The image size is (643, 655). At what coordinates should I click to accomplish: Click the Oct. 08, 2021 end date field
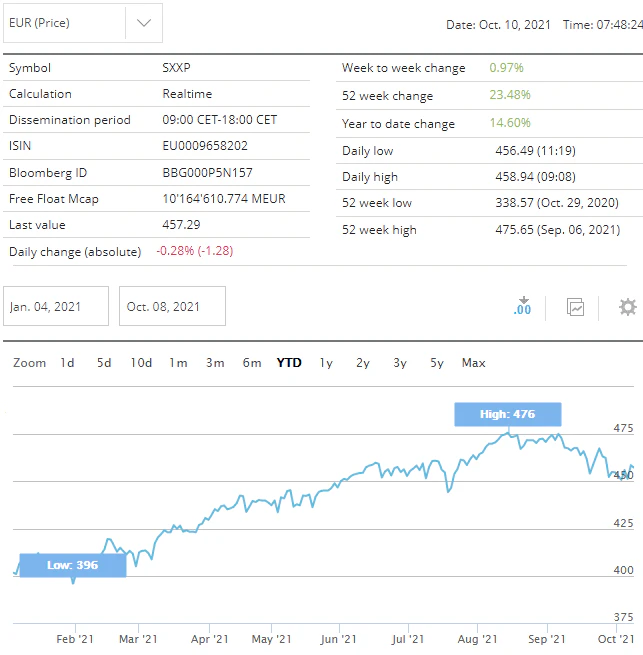[172, 306]
